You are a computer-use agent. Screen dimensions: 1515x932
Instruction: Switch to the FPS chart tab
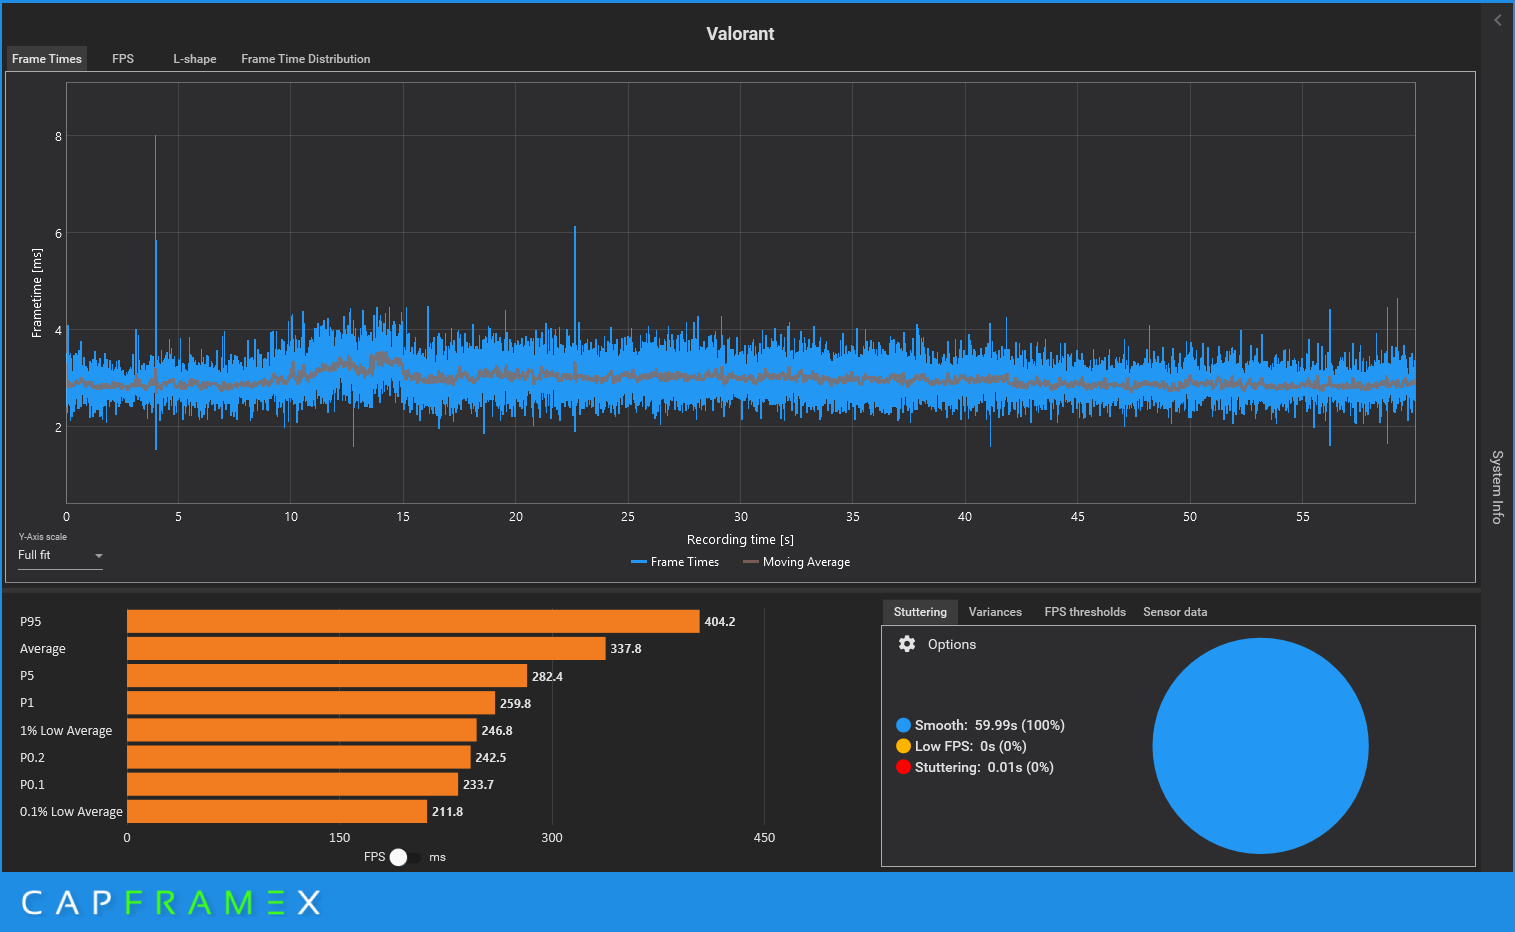coord(123,59)
